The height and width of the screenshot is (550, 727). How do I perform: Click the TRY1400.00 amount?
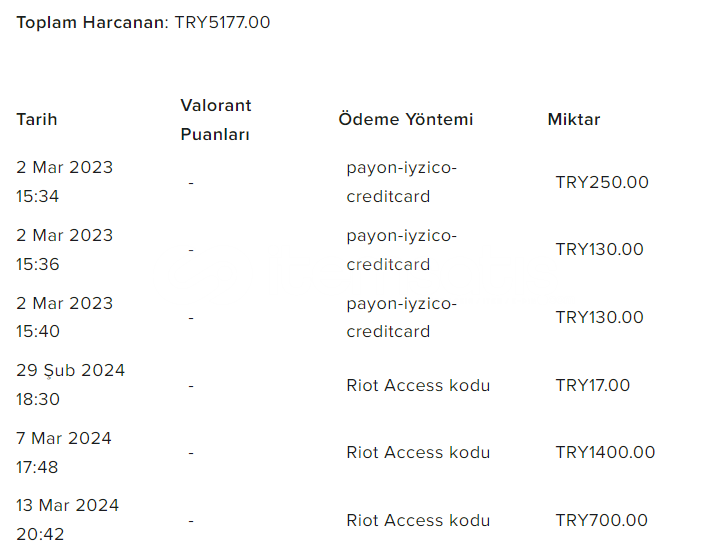(605, 452)
